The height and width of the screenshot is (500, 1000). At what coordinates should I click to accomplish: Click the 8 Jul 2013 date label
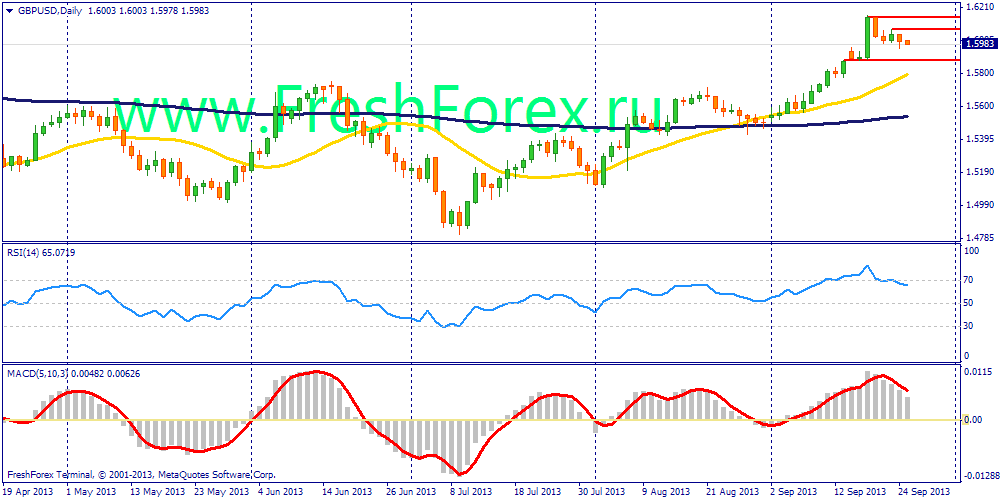(x=471, y=492)
